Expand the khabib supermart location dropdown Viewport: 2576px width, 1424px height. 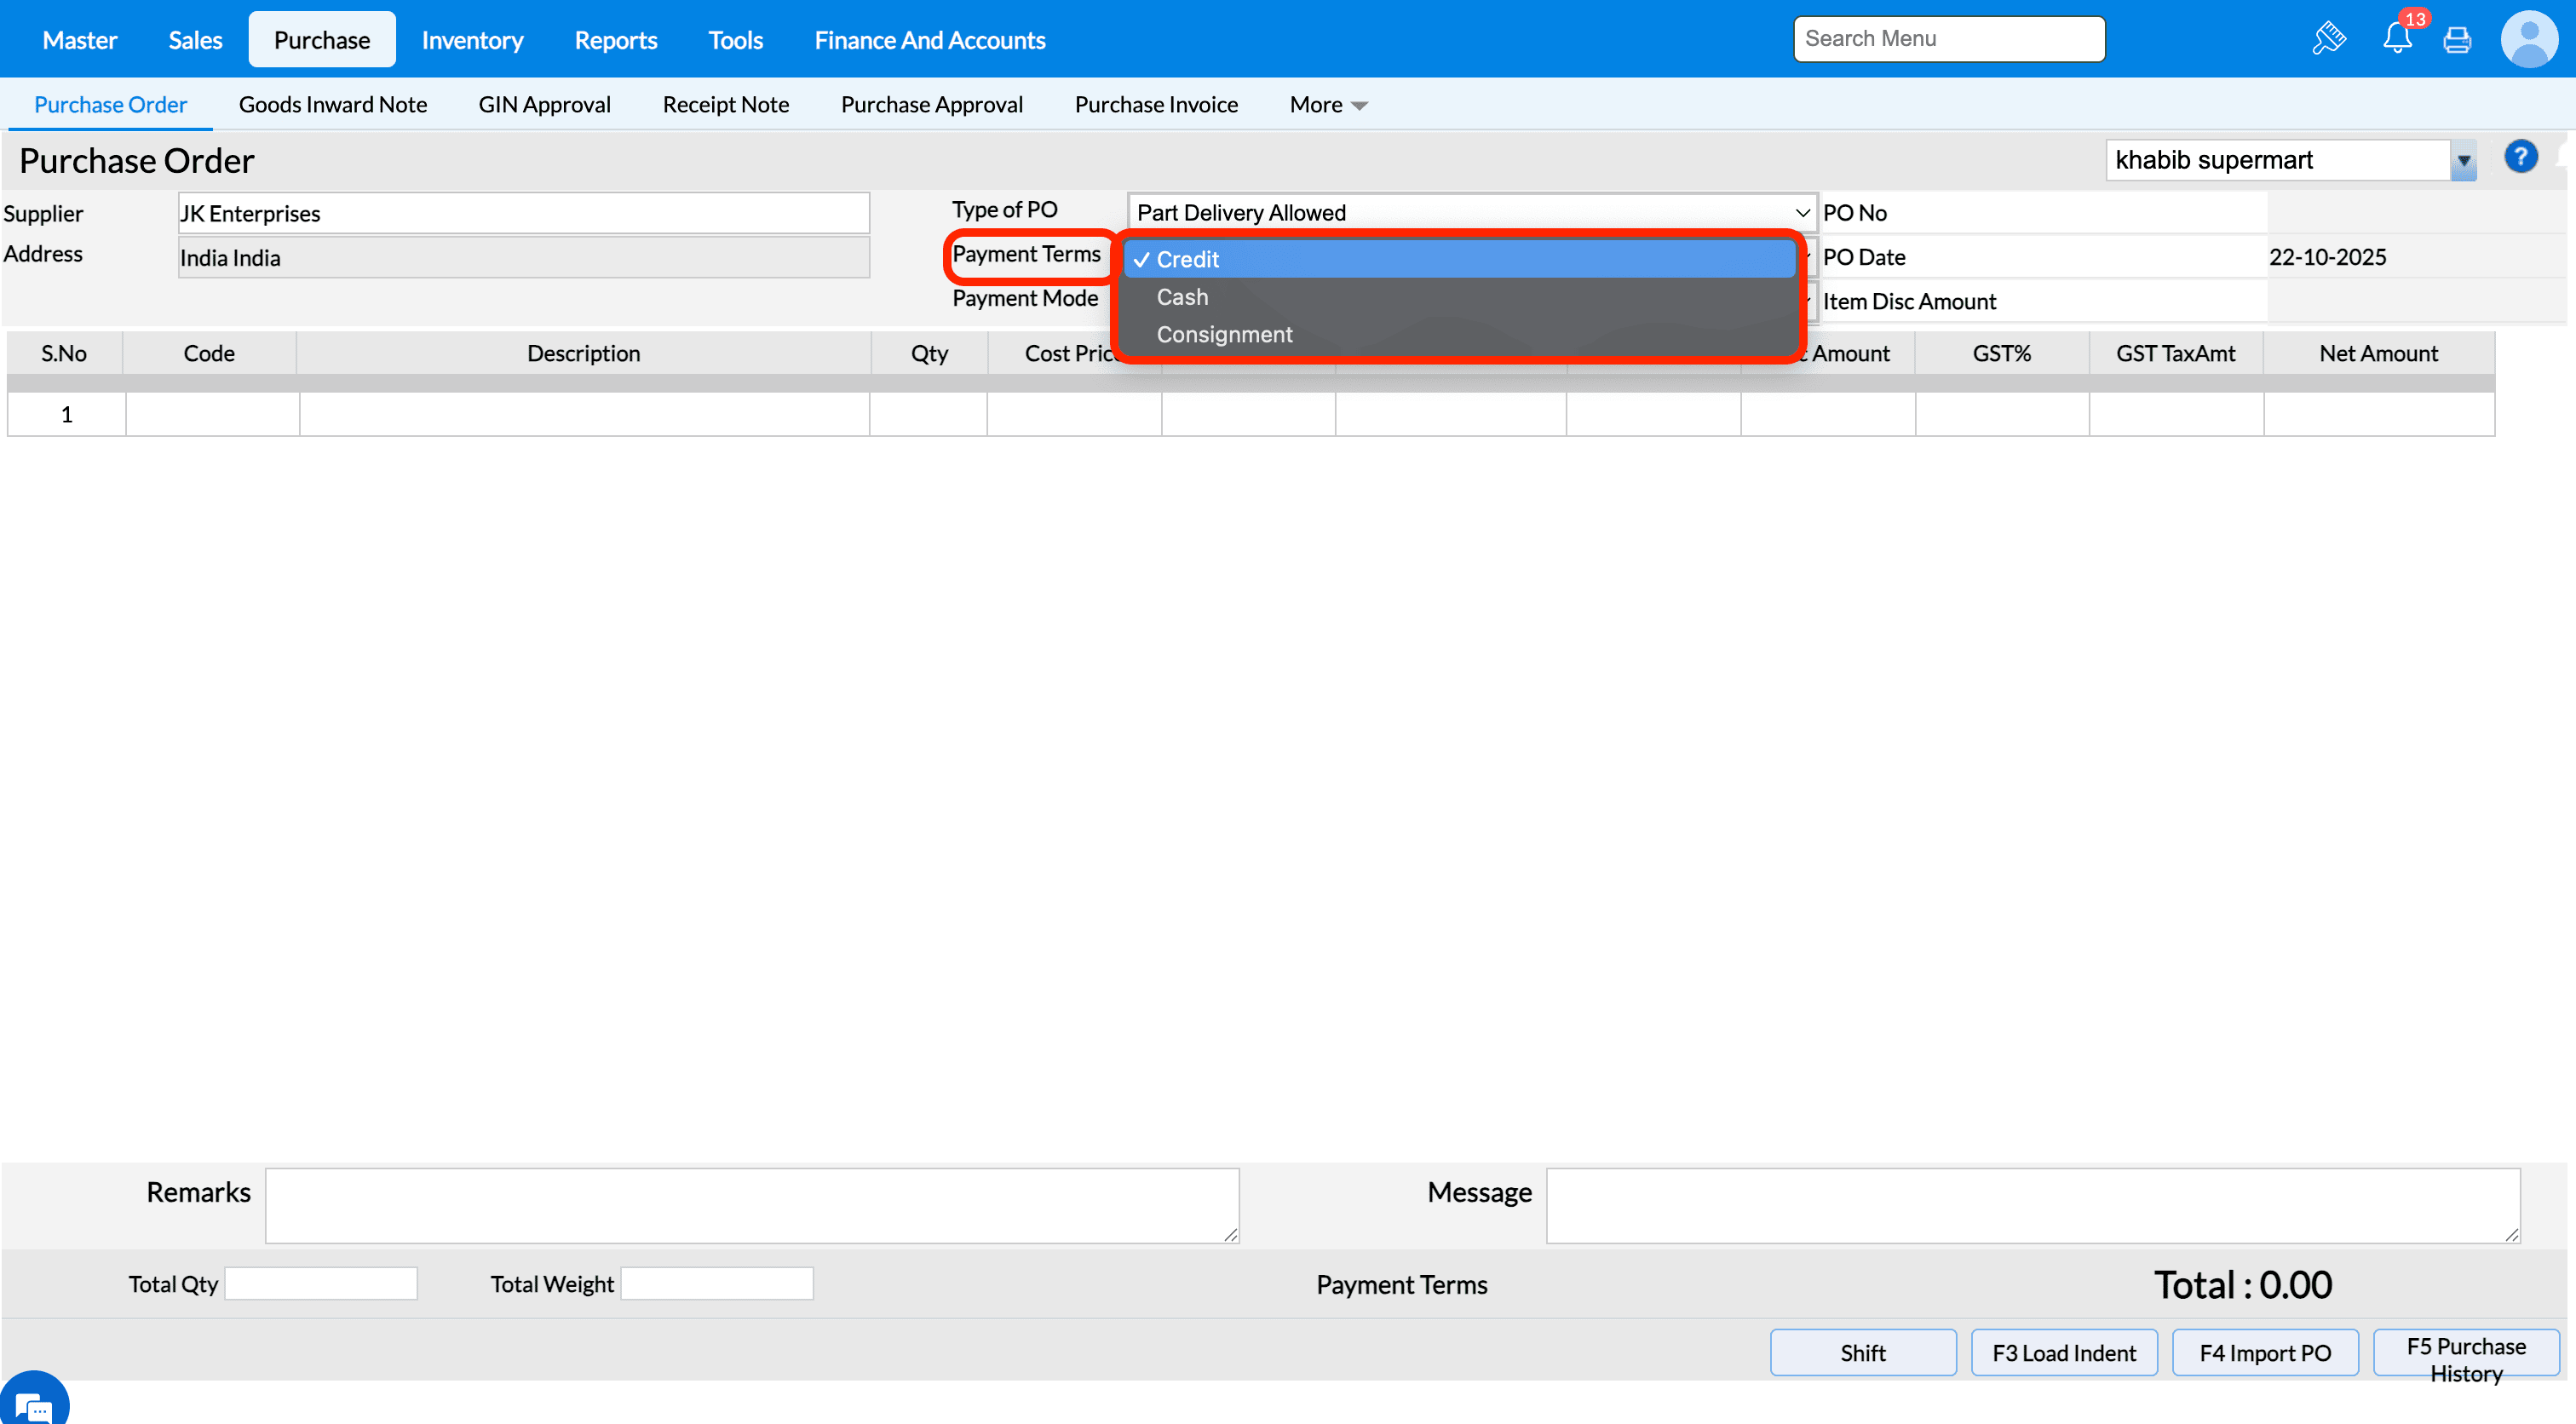tap(2463, 161)
